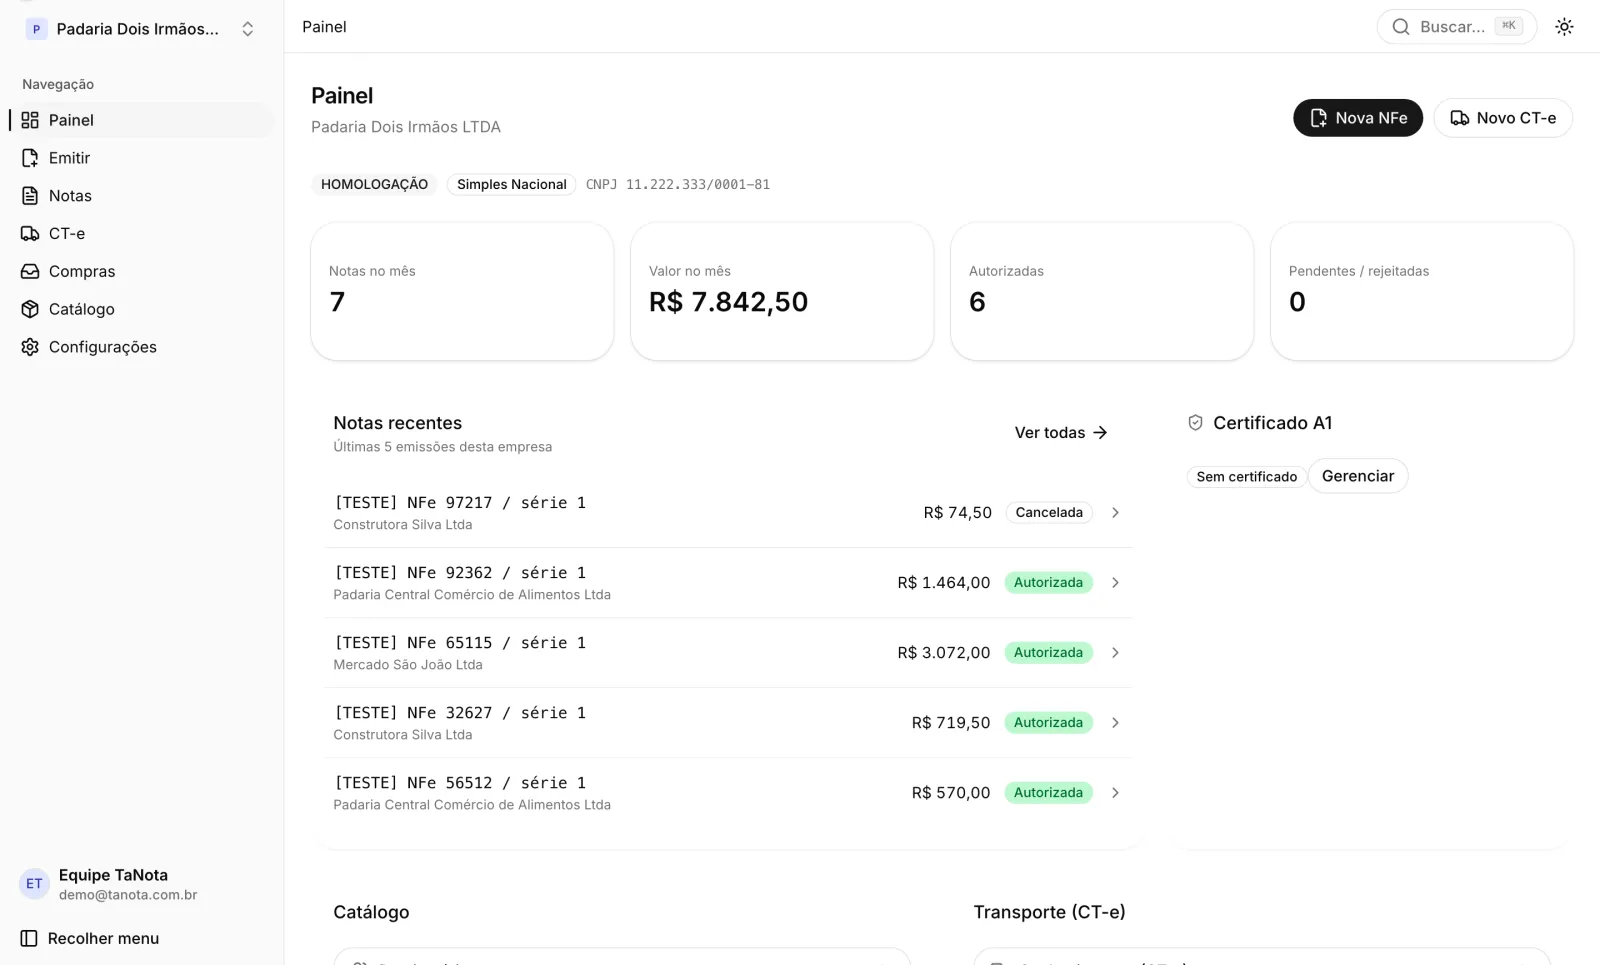The image size is (1600, 965).
Task: Click the magnifier icon in search box
Action: pos(1401,27)
